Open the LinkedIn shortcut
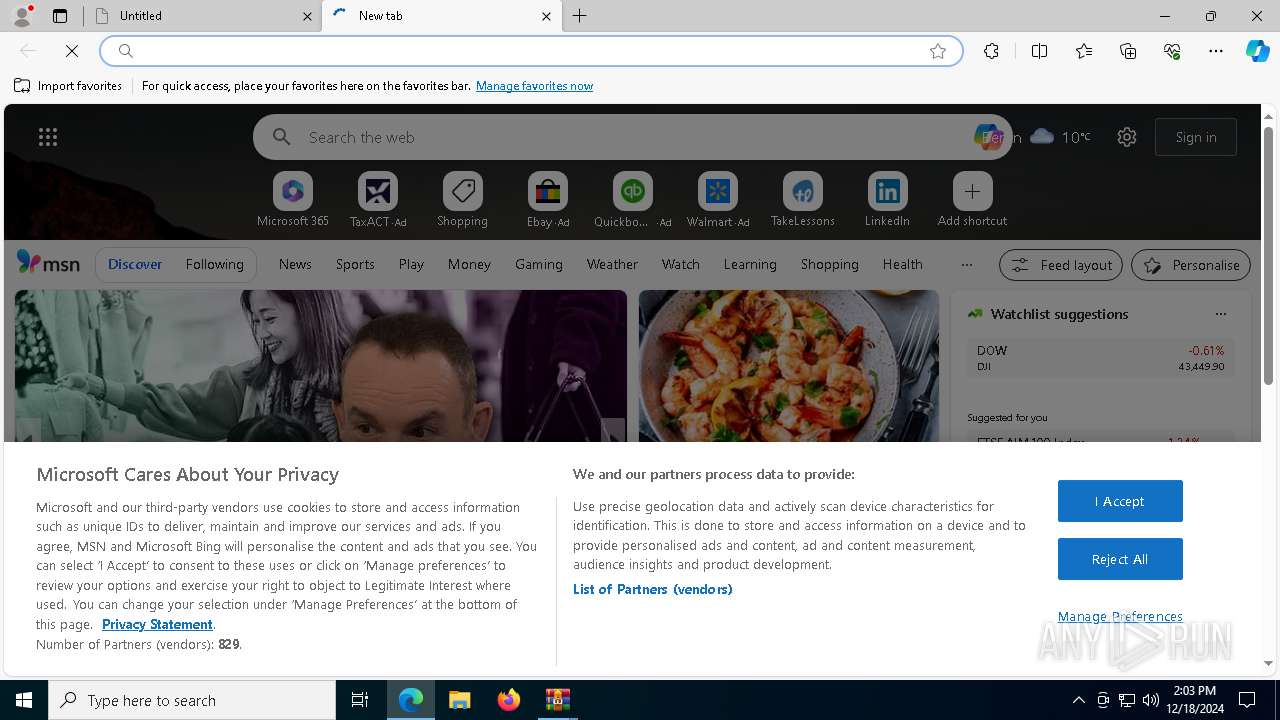 [887, 200]
